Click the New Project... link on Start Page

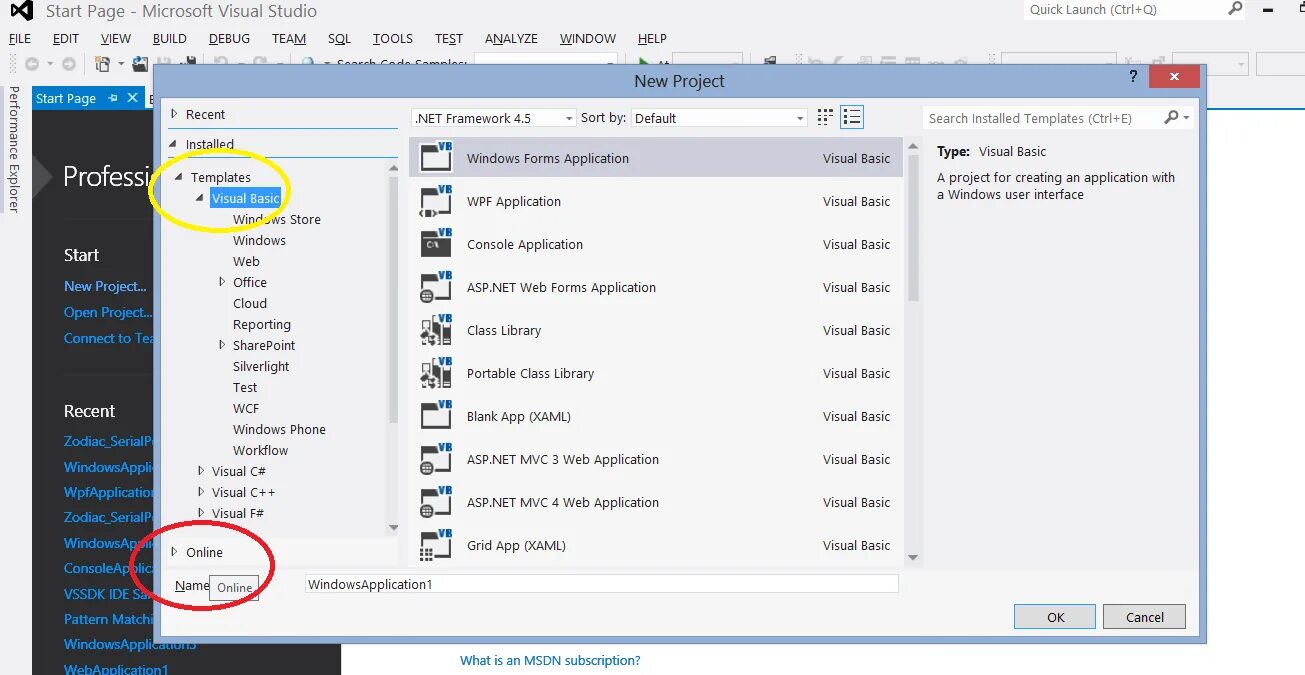[x=105, y=286]
